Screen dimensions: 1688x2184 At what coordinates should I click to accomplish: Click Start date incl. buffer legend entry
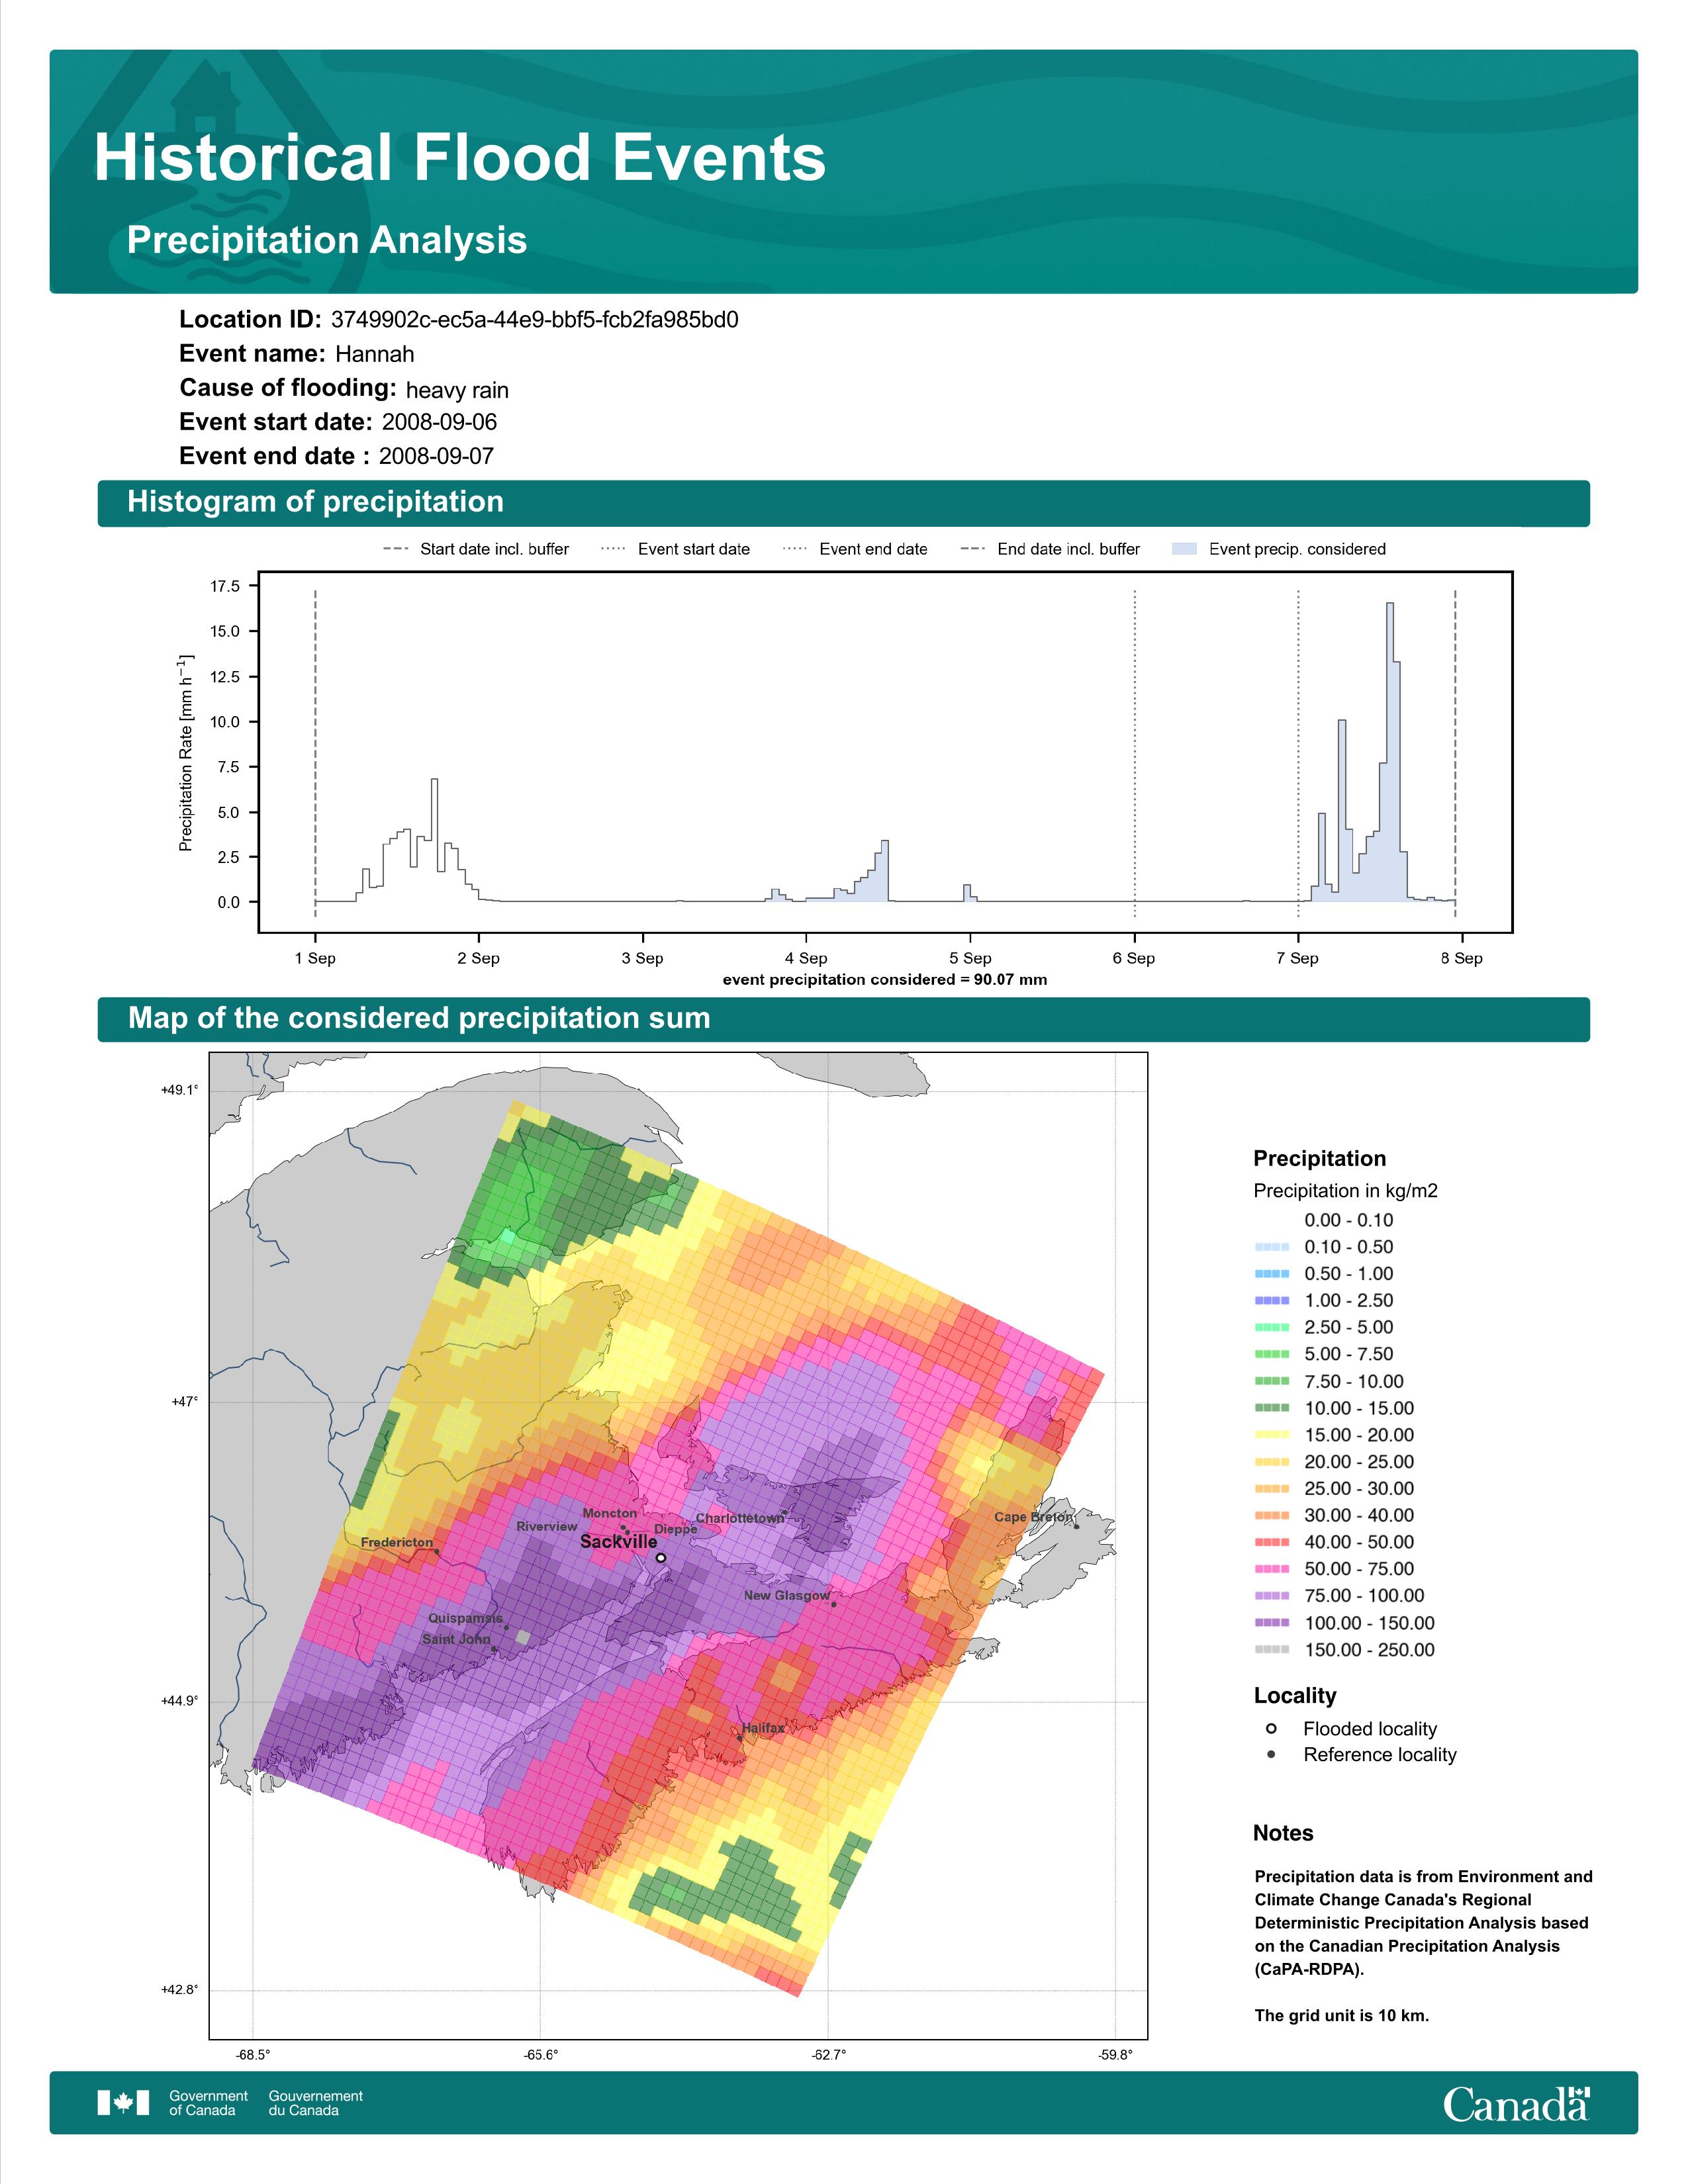click(x=476, y=549)
